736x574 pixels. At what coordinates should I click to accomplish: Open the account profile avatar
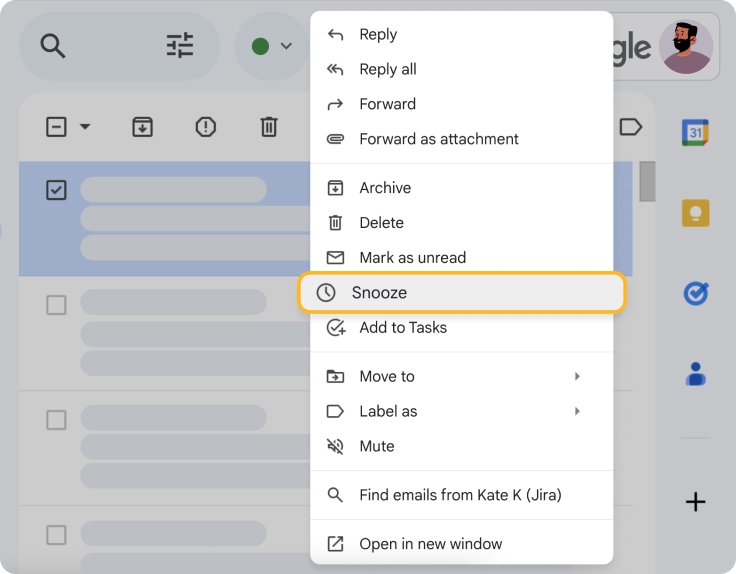click(x=686, y=46)
